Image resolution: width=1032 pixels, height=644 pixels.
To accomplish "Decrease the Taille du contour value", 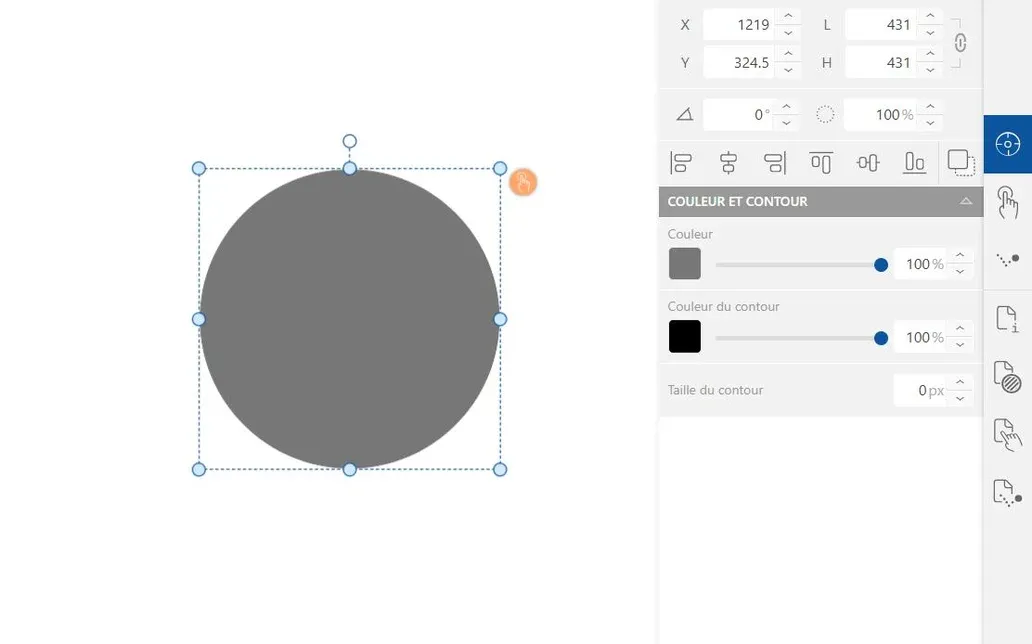I will tap(960, 398).
